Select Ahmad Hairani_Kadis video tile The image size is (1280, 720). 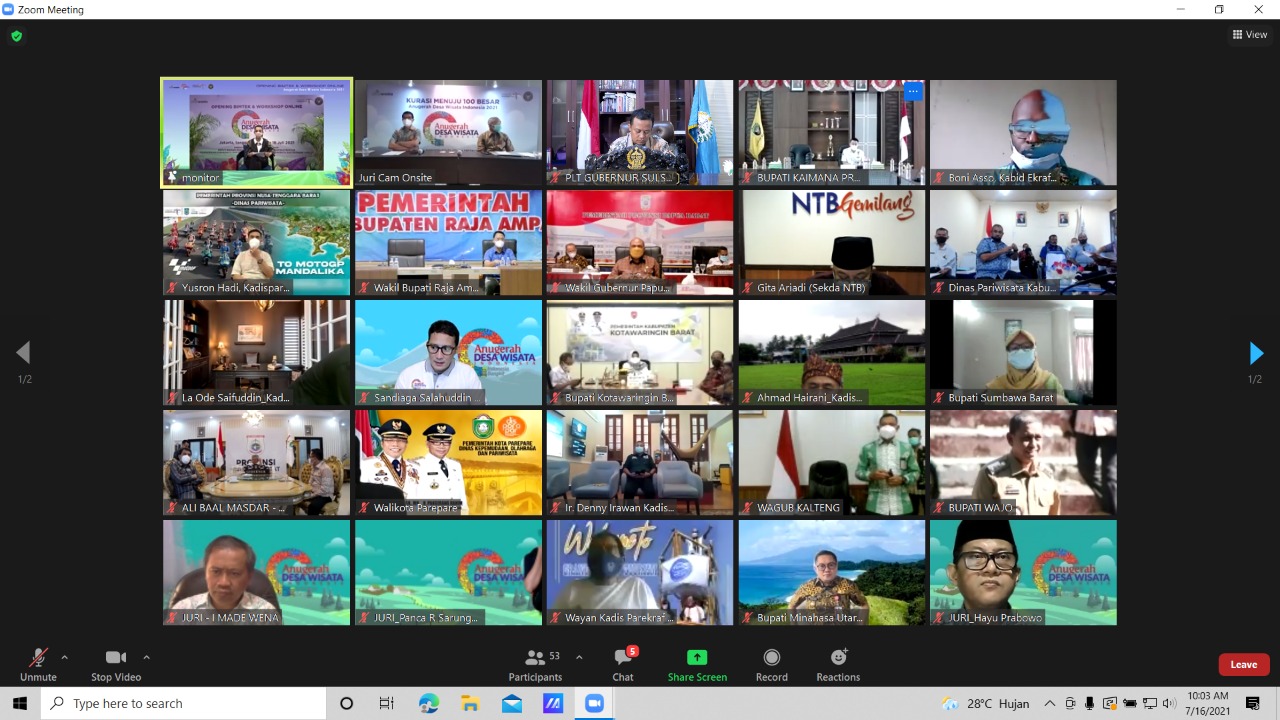pyautogui.click(x=832, y=353)
